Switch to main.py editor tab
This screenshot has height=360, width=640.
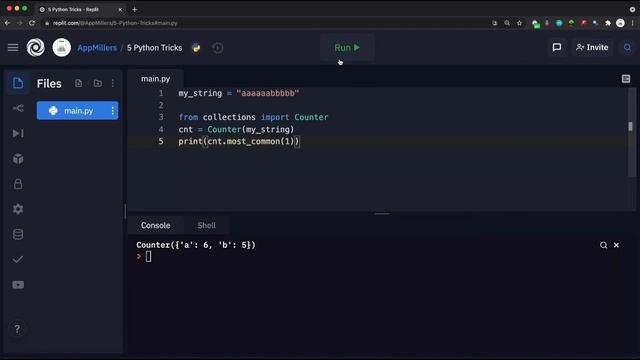tap(156, 79)
